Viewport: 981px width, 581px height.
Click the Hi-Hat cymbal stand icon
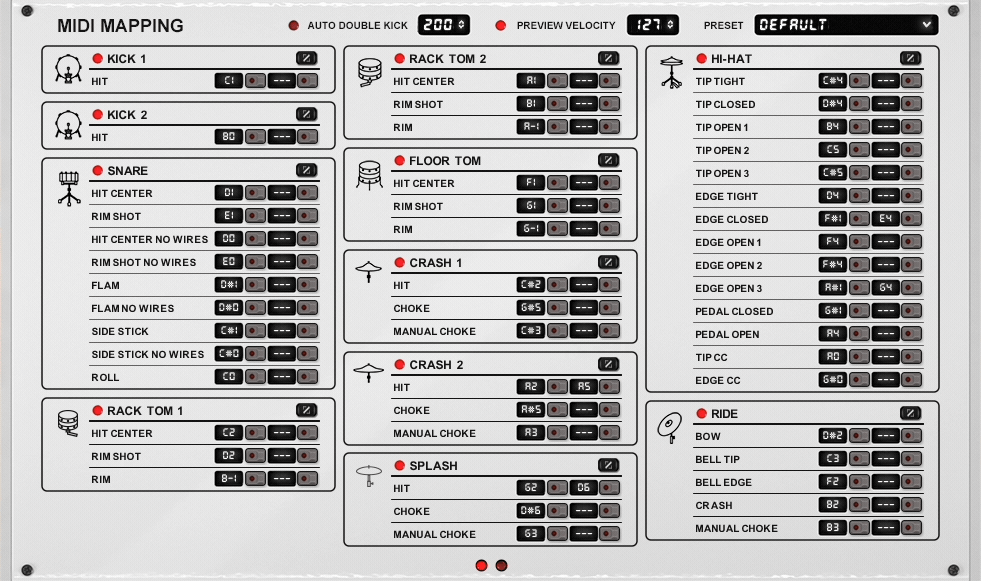(x=671, y=72)
